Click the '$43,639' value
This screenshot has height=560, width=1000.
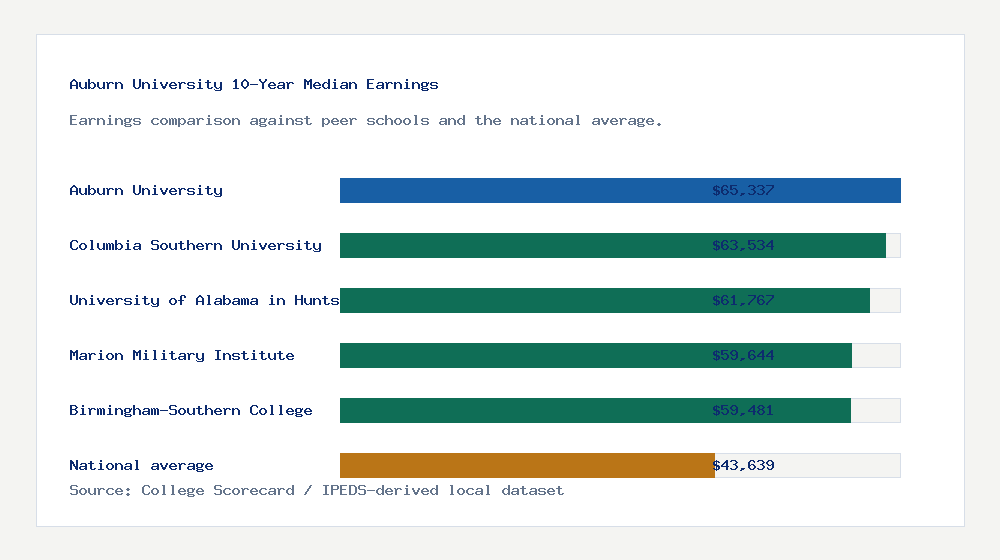pyautogui.click(x=743, y=466)
